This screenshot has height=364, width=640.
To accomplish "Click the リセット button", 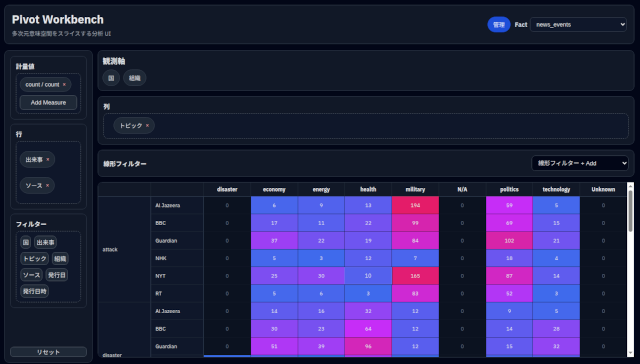I will [48, 352].
